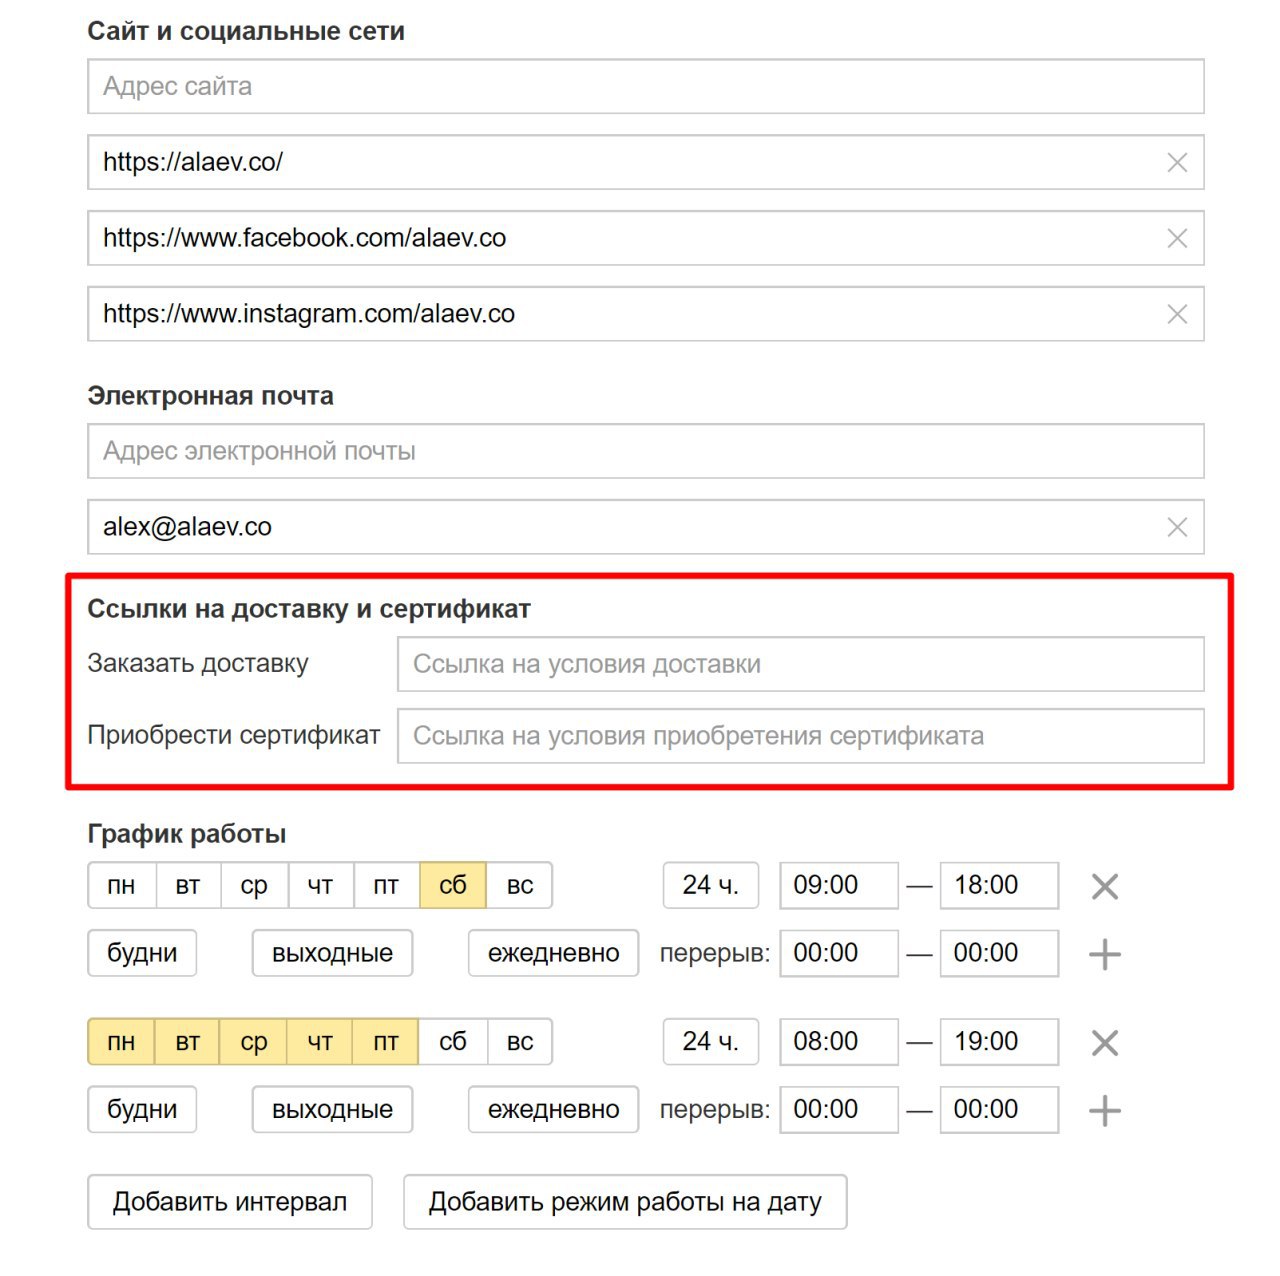The height and width of the screenshot is (1276, 1280).
Task: Focus Ссылка на условия доставки field
Action: click(x=801, y=664)
